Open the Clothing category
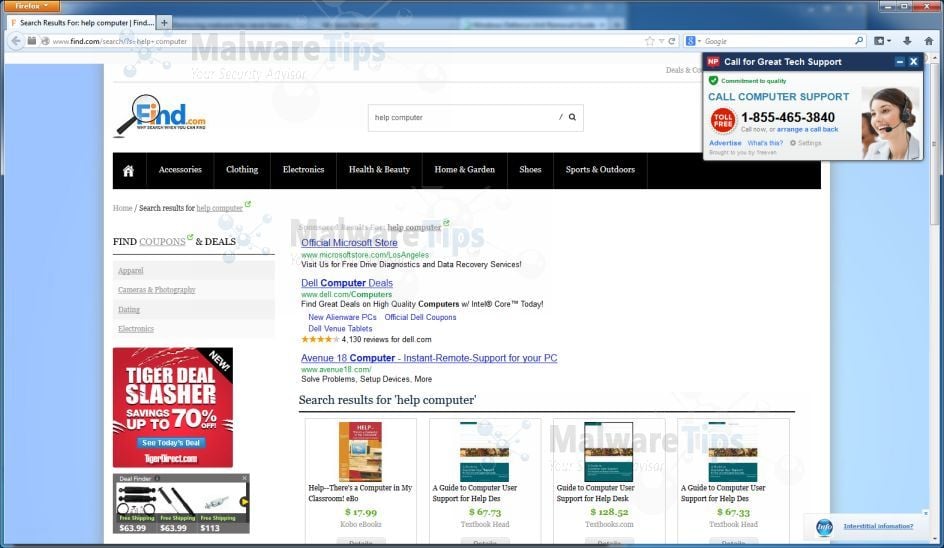 [242, 170]
